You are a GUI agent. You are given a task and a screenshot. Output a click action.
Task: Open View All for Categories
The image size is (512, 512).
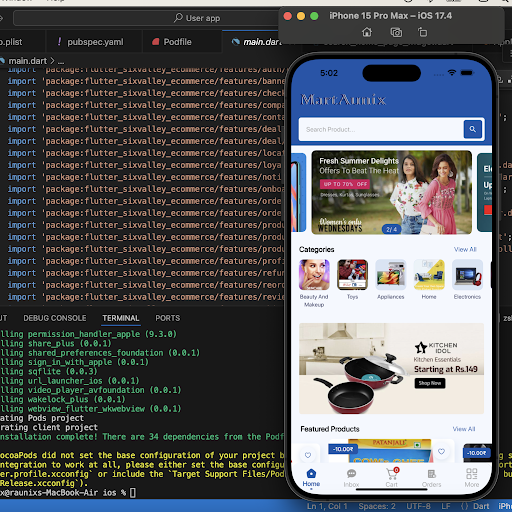click(465, 249)
